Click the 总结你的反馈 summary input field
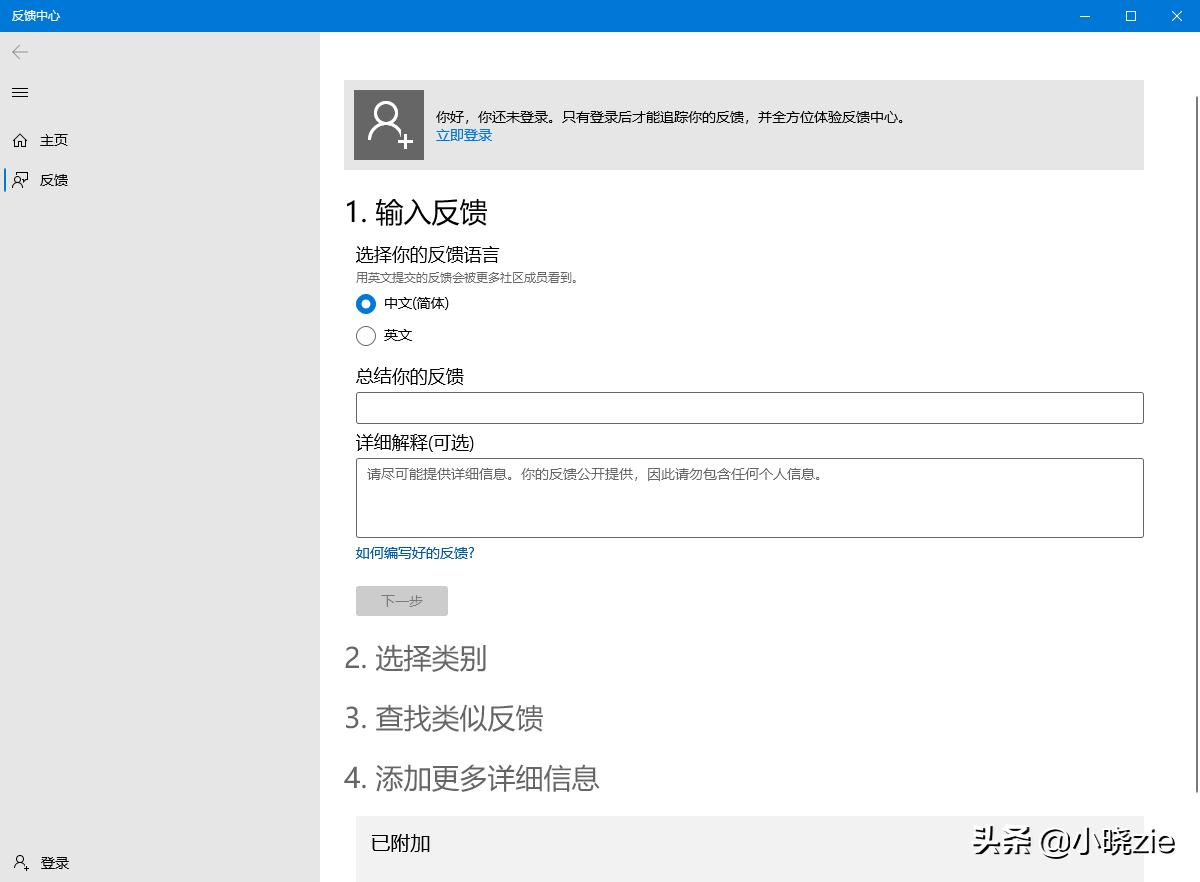This screenshot has height=882, width=1200. pyautogui.click(x=749, y=407)
